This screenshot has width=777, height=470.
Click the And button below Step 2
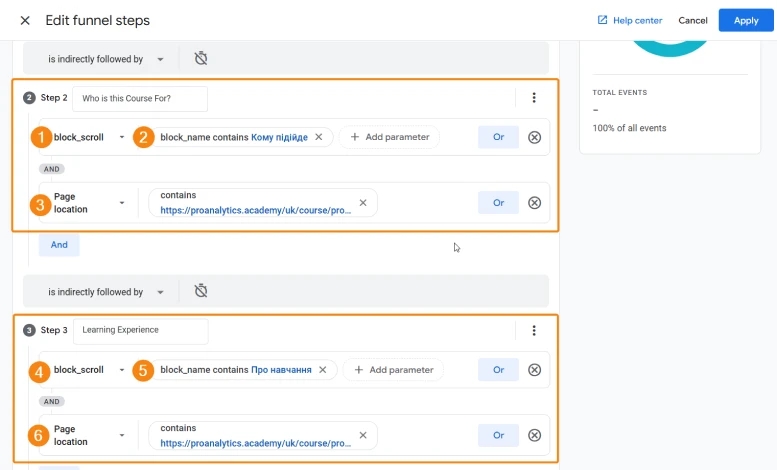pyautogui.click(x=59, y=245)
